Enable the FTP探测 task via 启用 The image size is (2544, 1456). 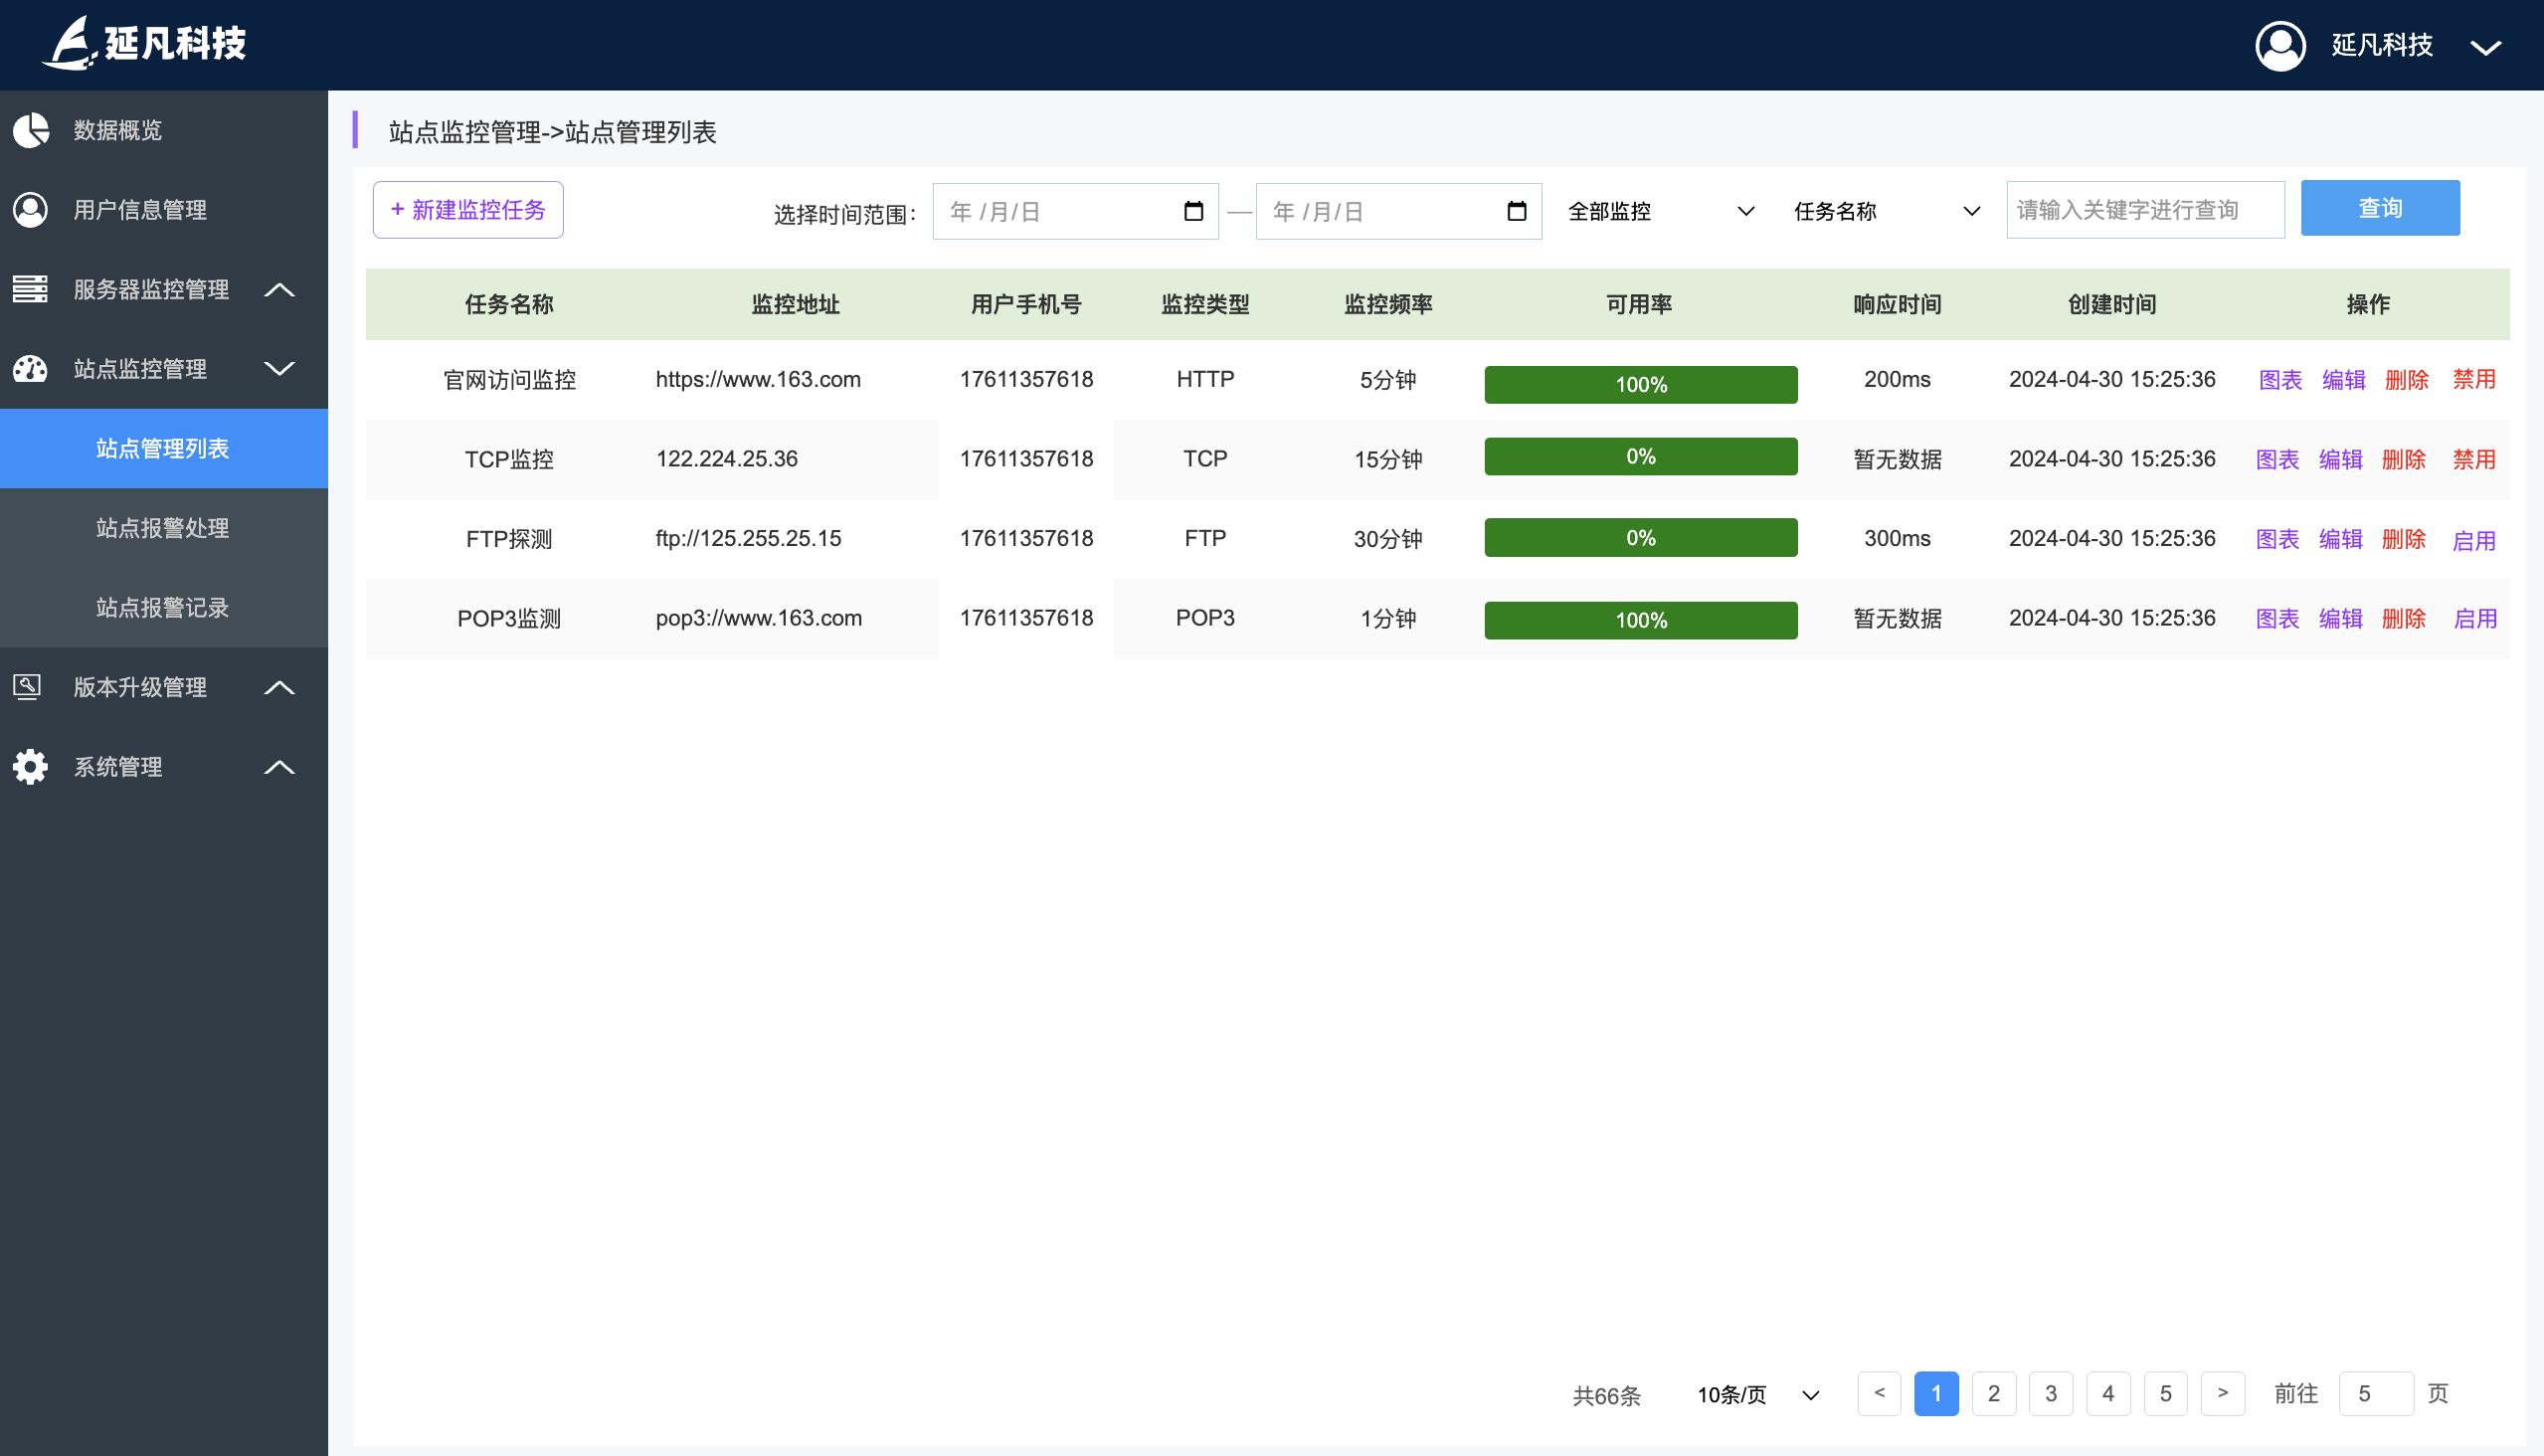(2474, 540)
